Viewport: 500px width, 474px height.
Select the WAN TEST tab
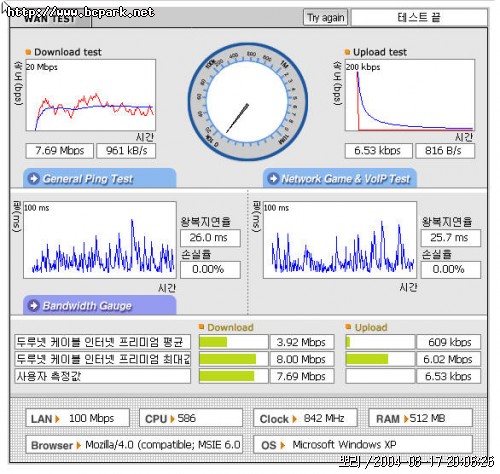[50, 19]
